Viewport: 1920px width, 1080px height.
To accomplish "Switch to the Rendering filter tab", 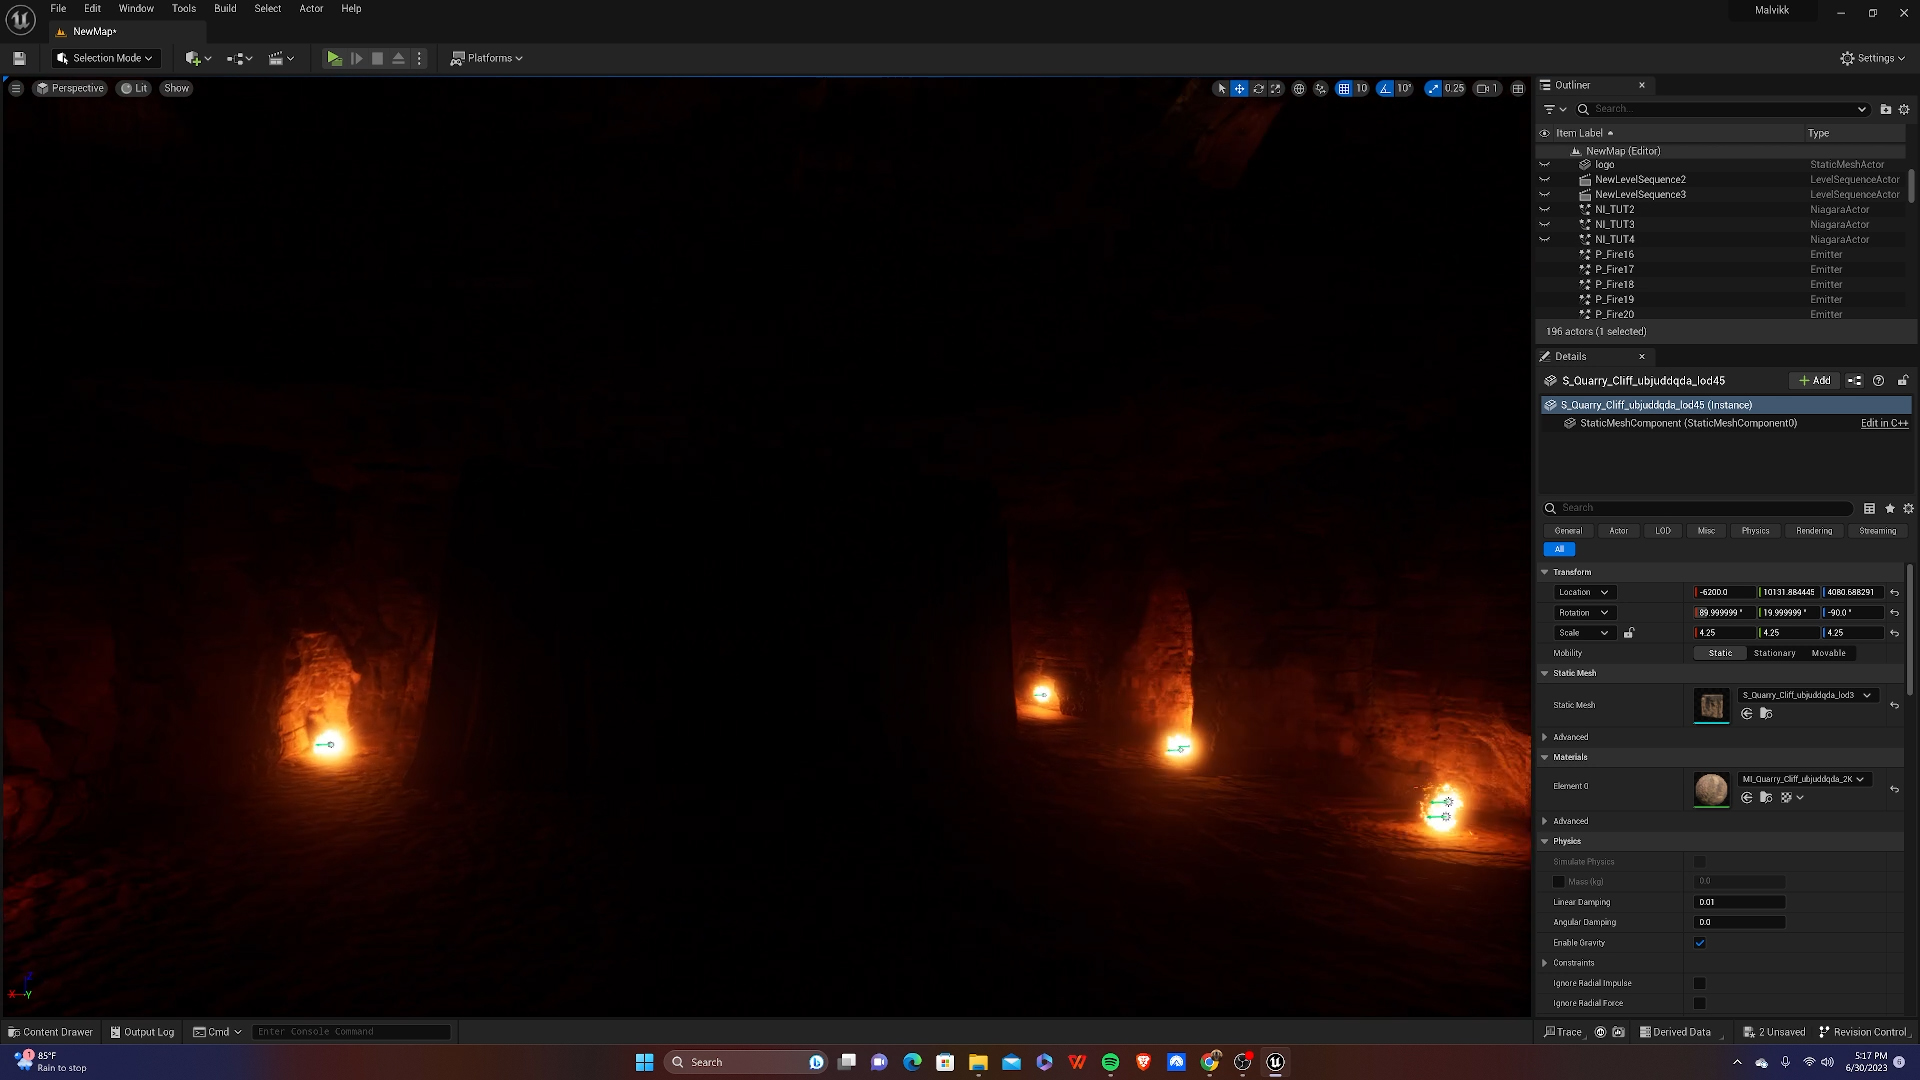I will tap(1813, 531).
